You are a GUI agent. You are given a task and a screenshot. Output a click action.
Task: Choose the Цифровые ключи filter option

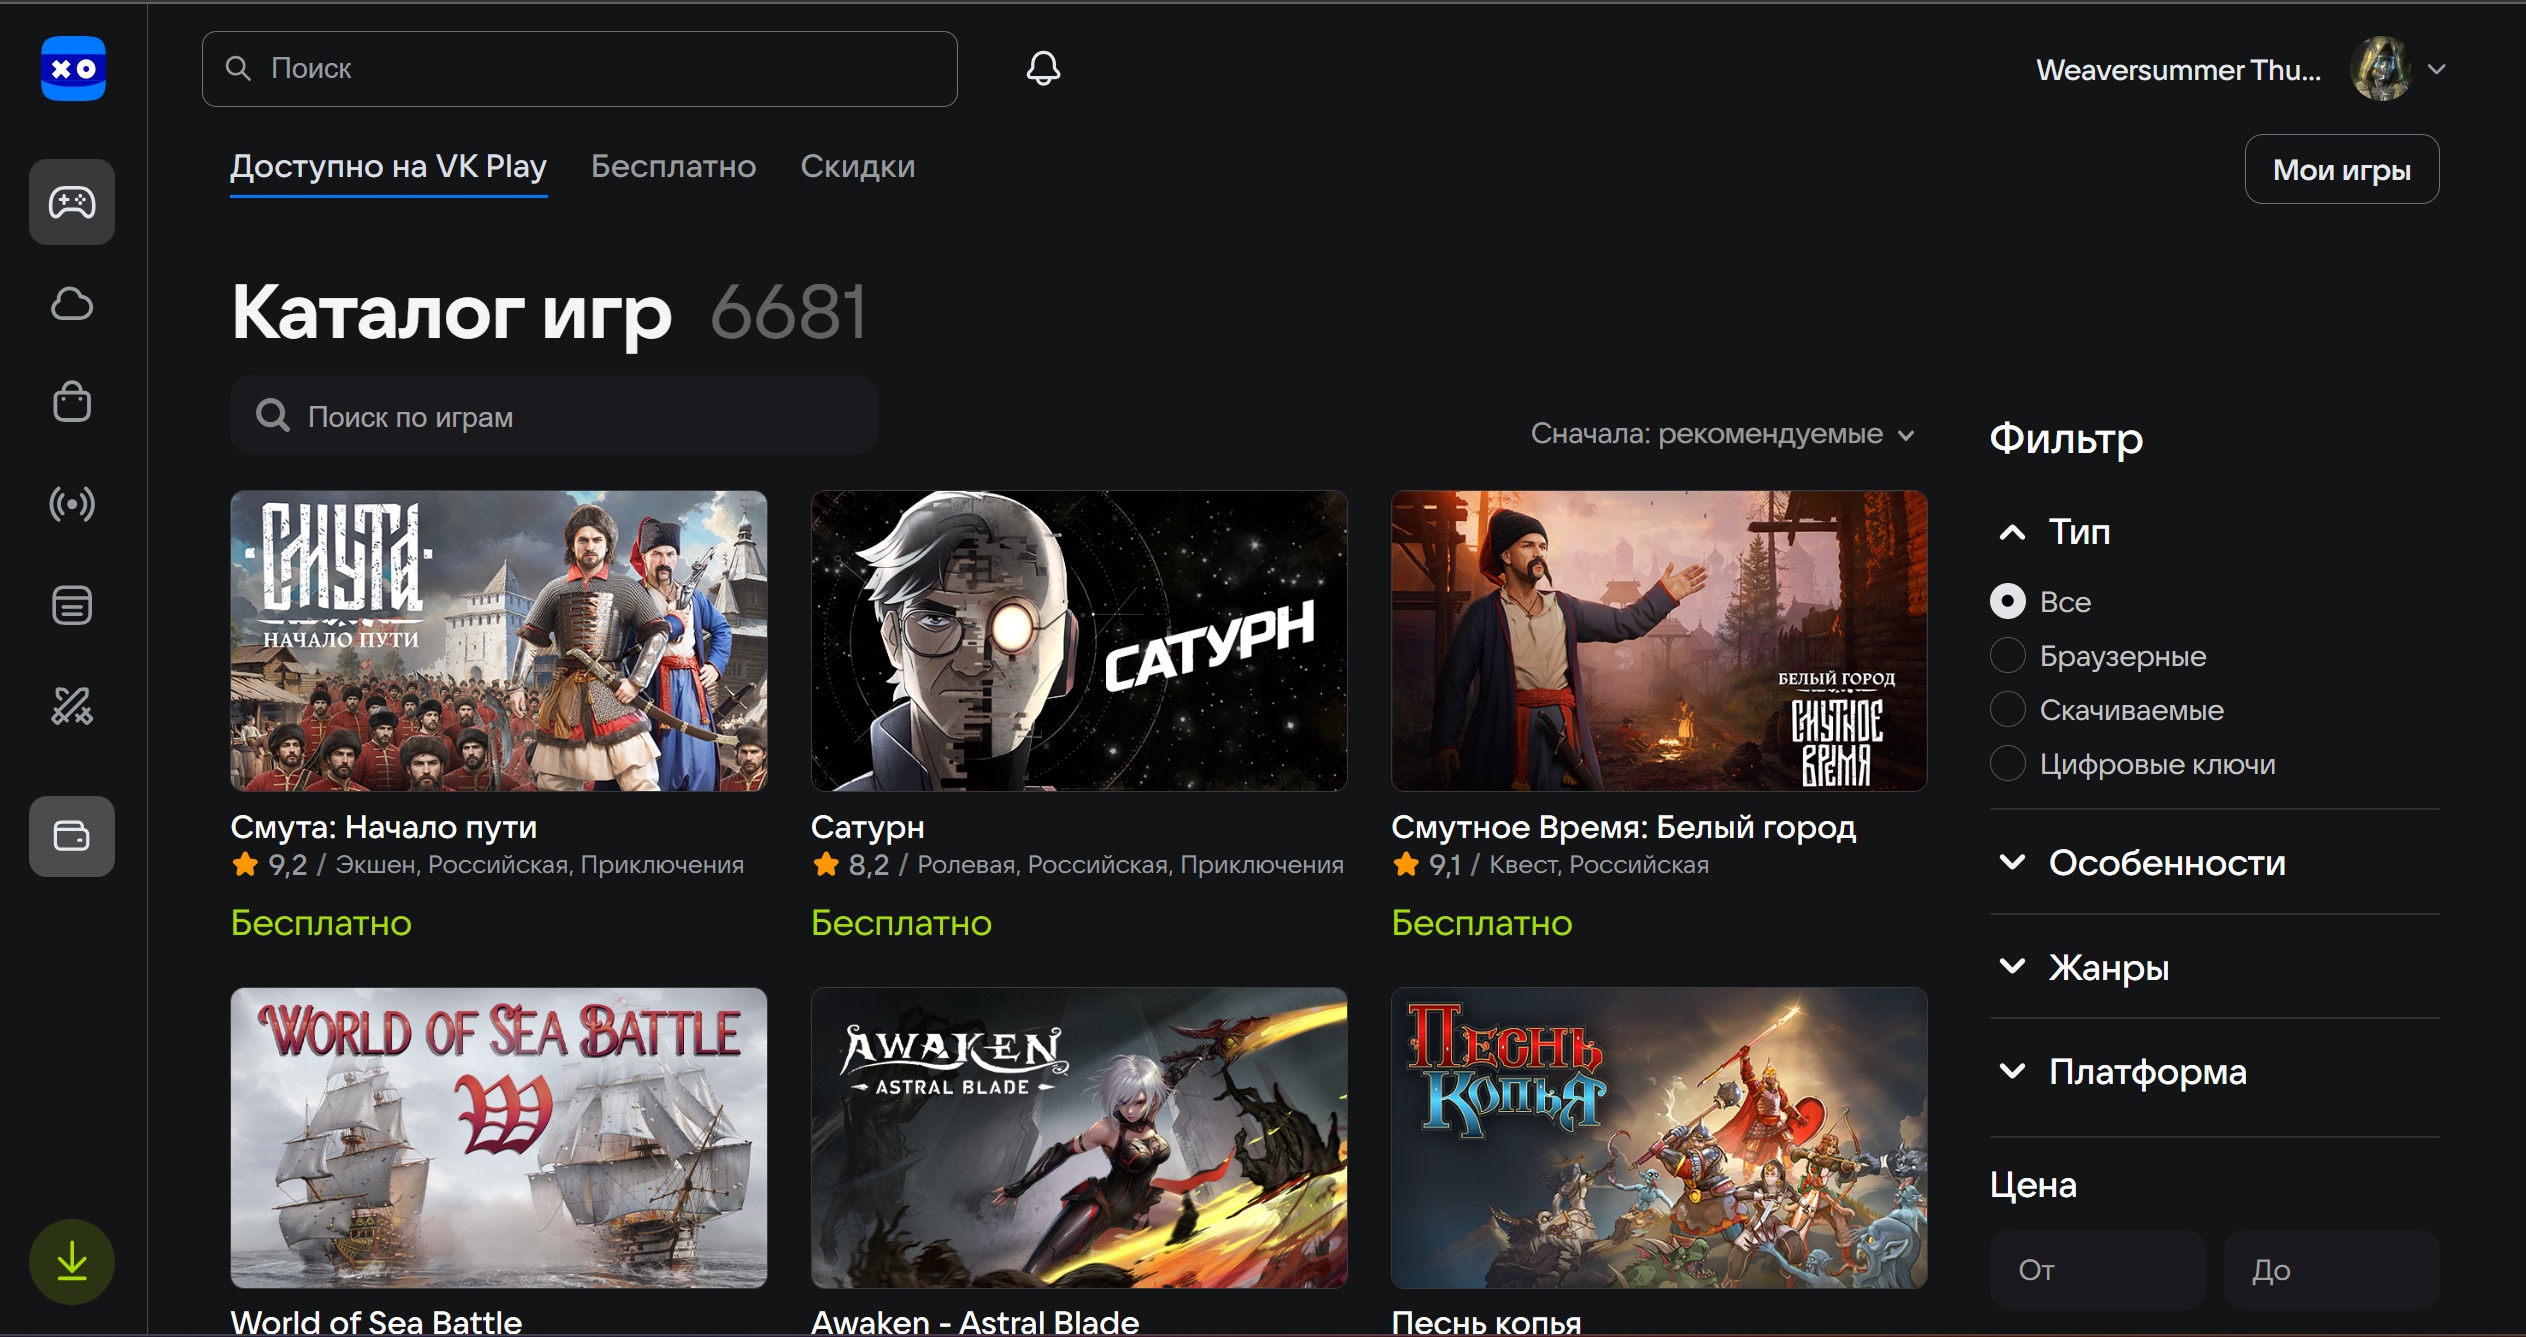coord(2010,763)
